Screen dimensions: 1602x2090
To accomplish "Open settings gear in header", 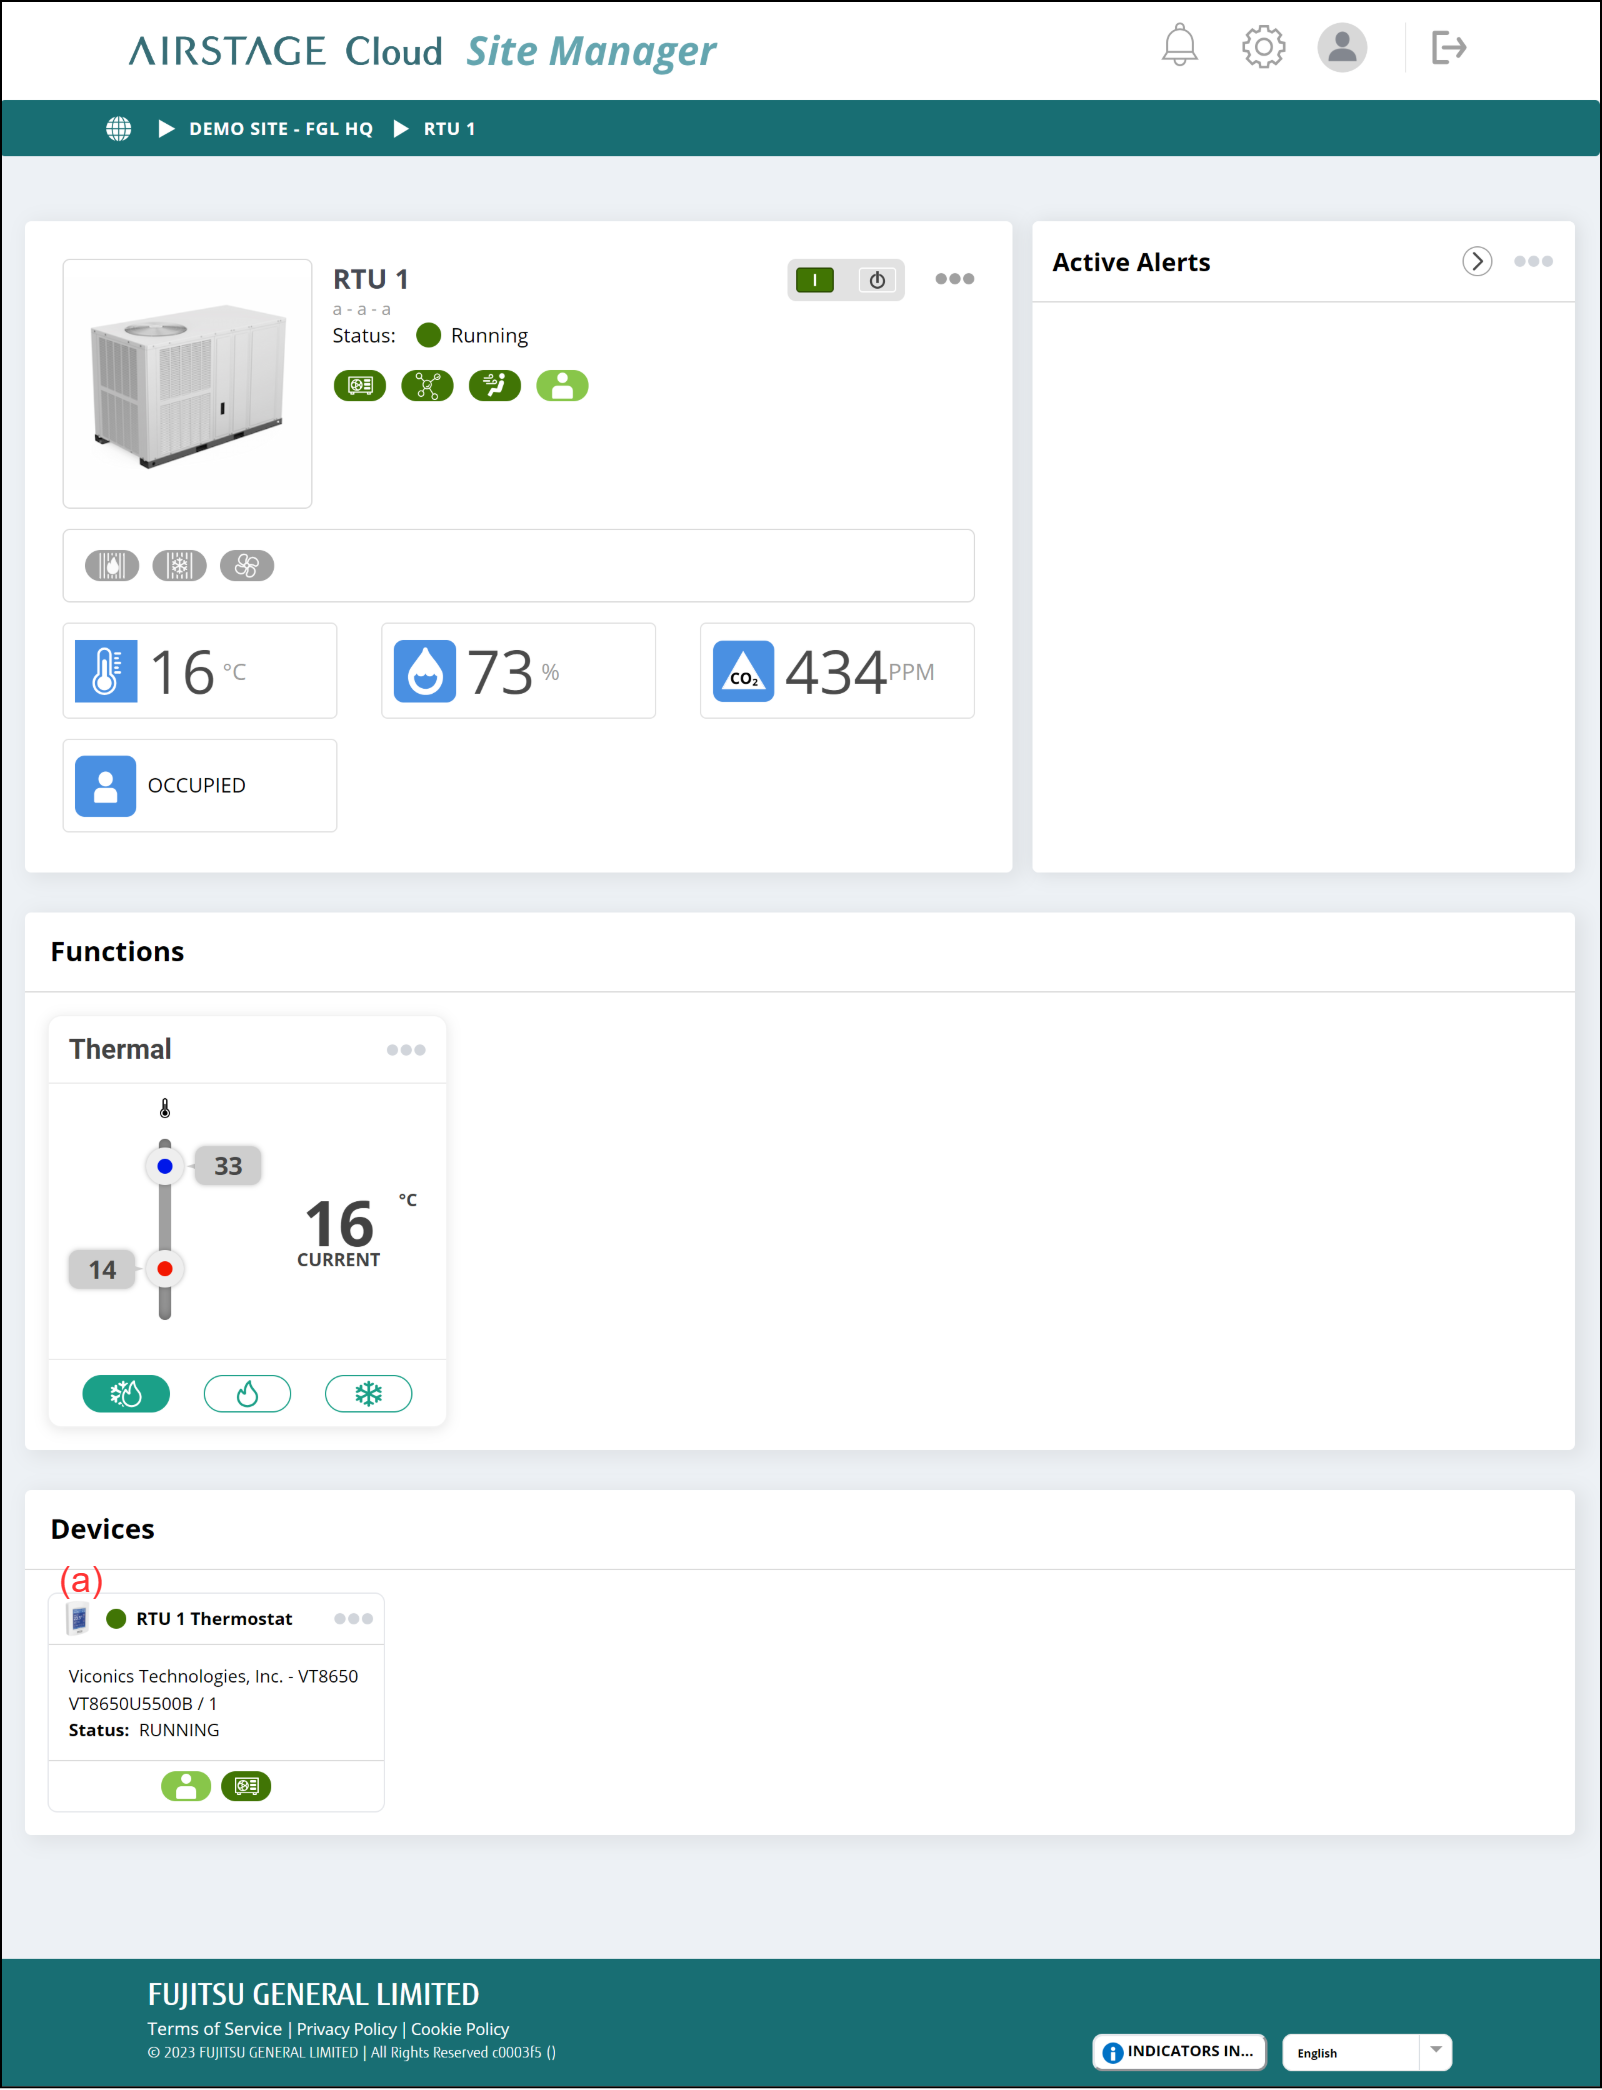I will tap(1263, 46).
